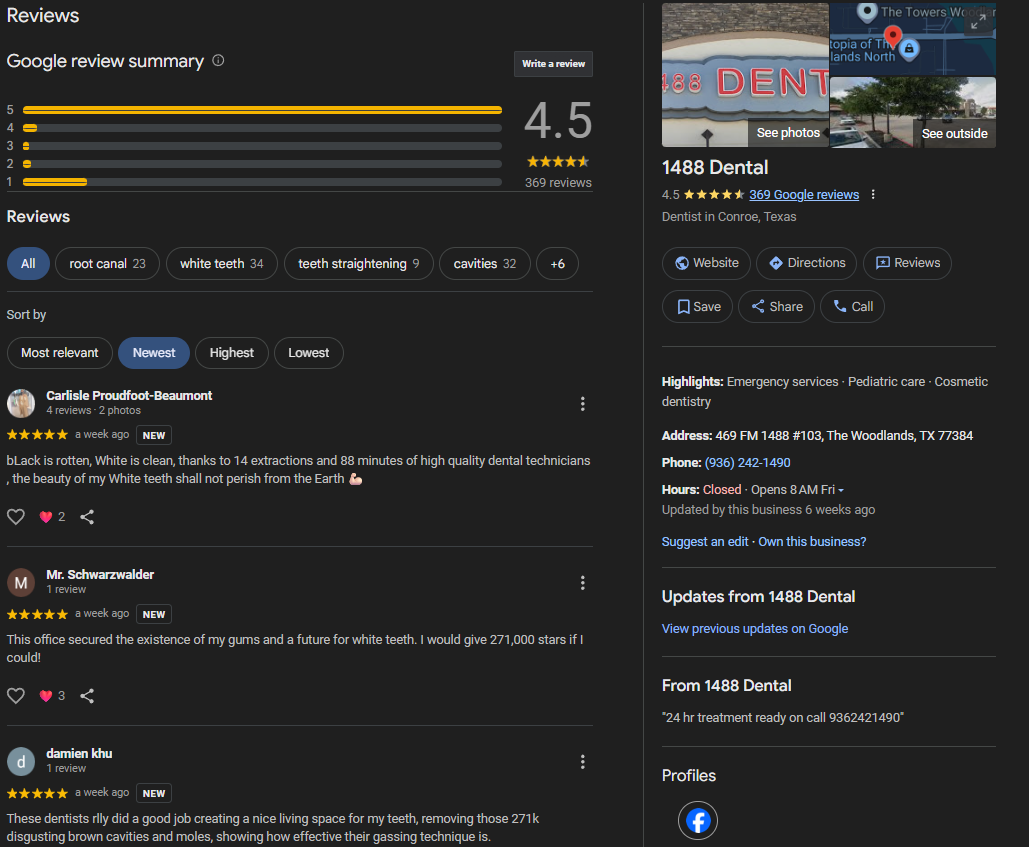Sort reviews by Lowest
Image resolution: width=1029 pixels, height=847 pixels.
[308, 353]
